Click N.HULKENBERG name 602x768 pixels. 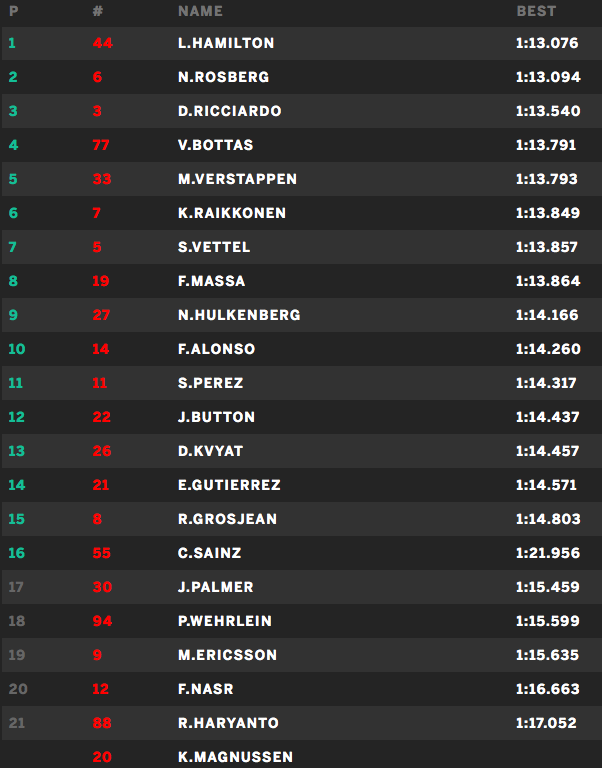point(239,315)
